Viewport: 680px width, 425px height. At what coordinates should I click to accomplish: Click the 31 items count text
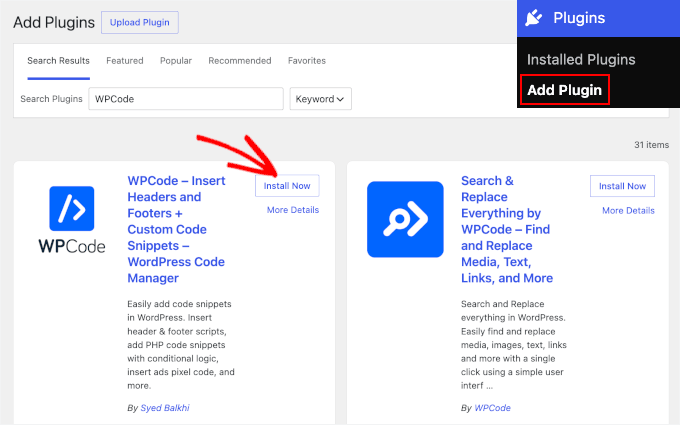point(651,145)
